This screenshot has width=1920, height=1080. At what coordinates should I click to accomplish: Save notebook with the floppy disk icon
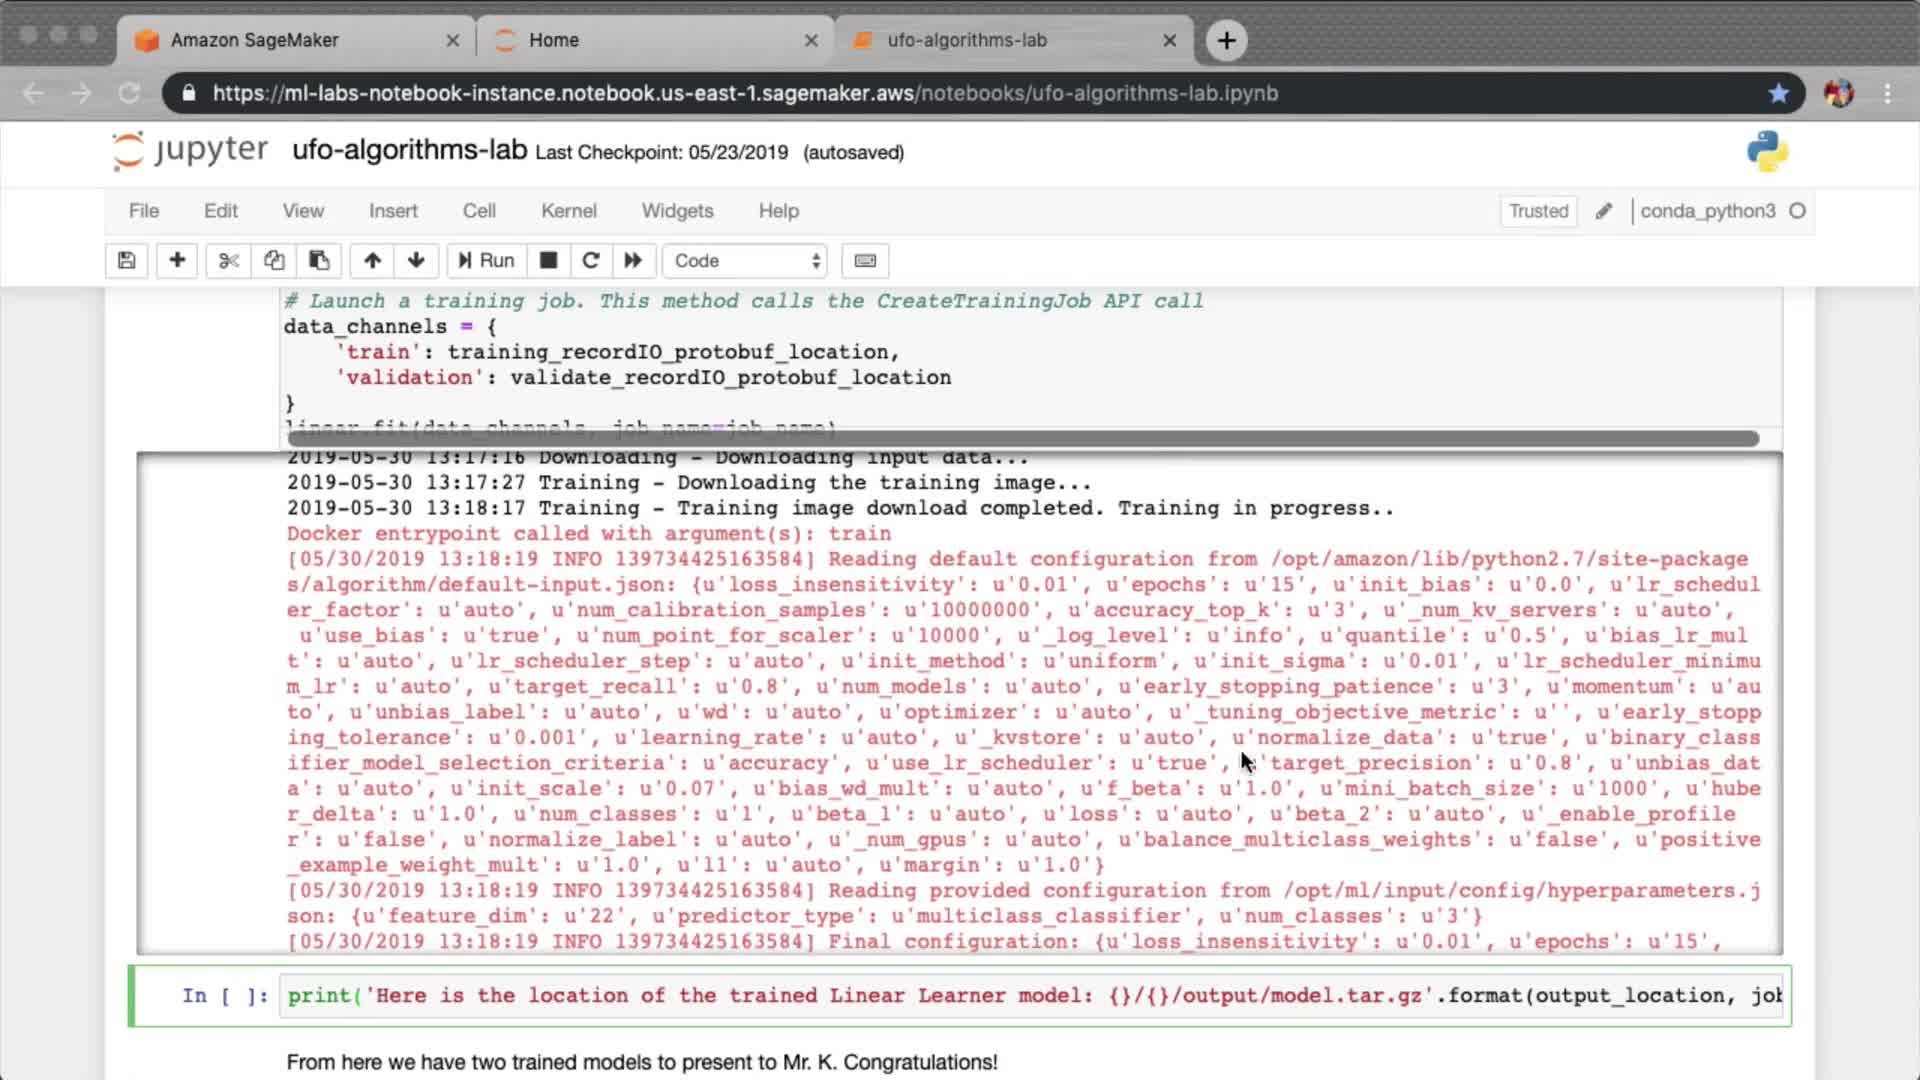point(126,261)
